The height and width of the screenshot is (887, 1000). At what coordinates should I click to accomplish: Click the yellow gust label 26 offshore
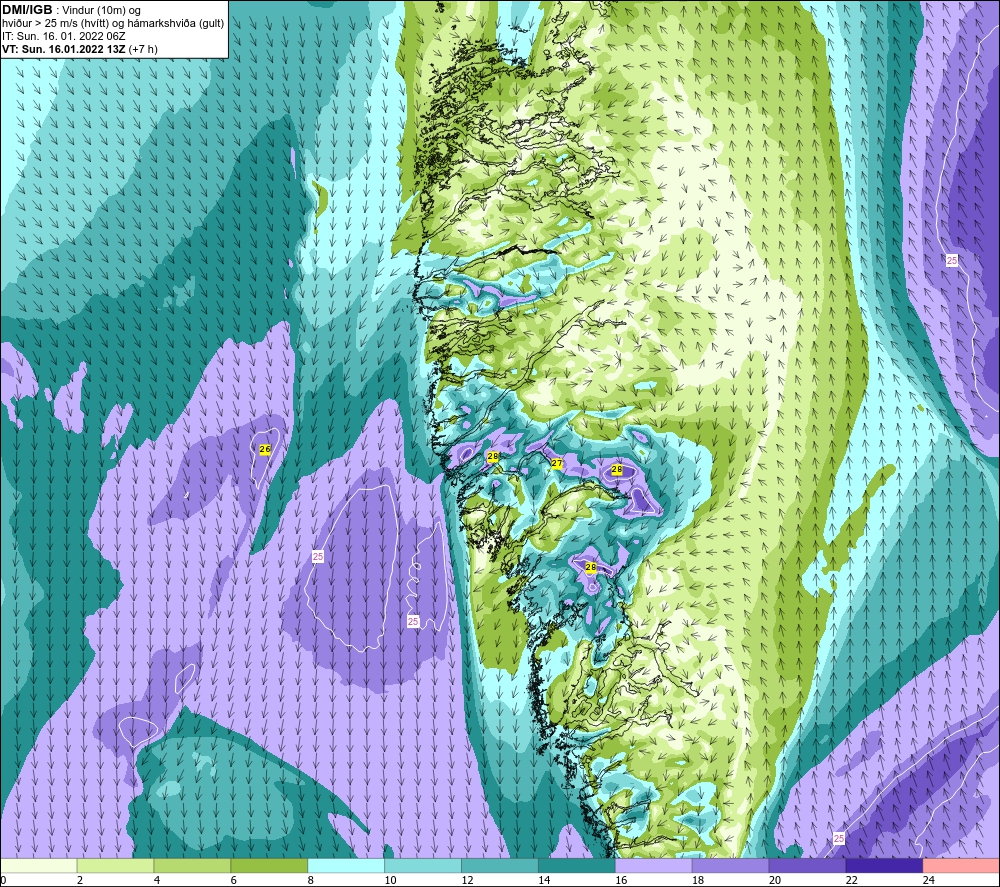click(265, 449)
